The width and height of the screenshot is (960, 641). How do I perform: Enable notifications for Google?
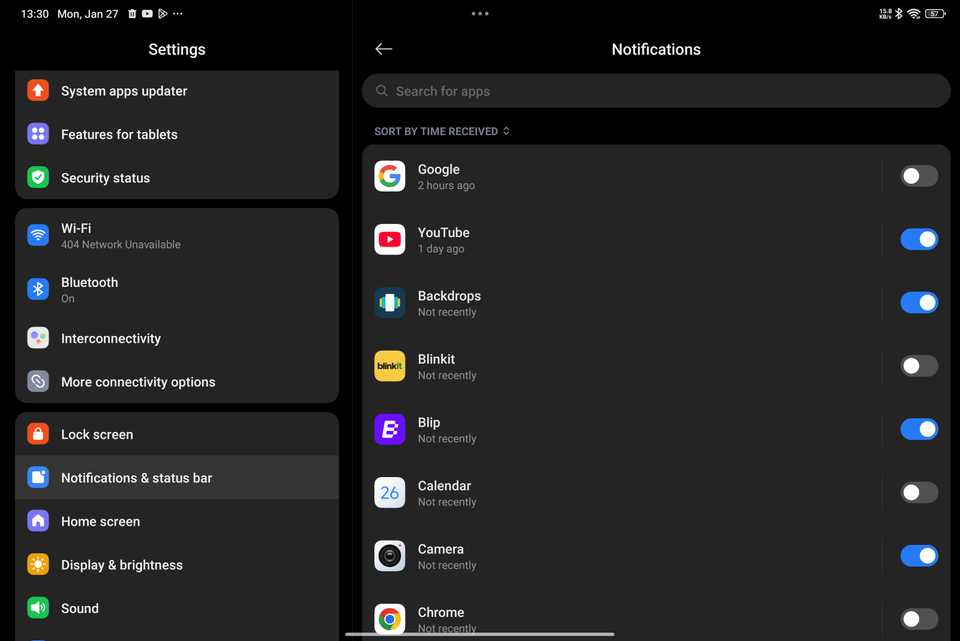coord(918,175)
